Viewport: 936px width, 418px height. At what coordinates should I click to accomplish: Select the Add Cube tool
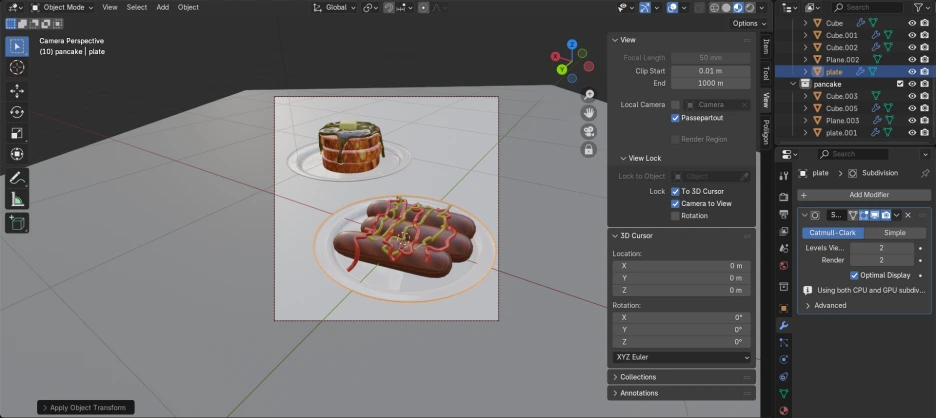click(17, 223)
